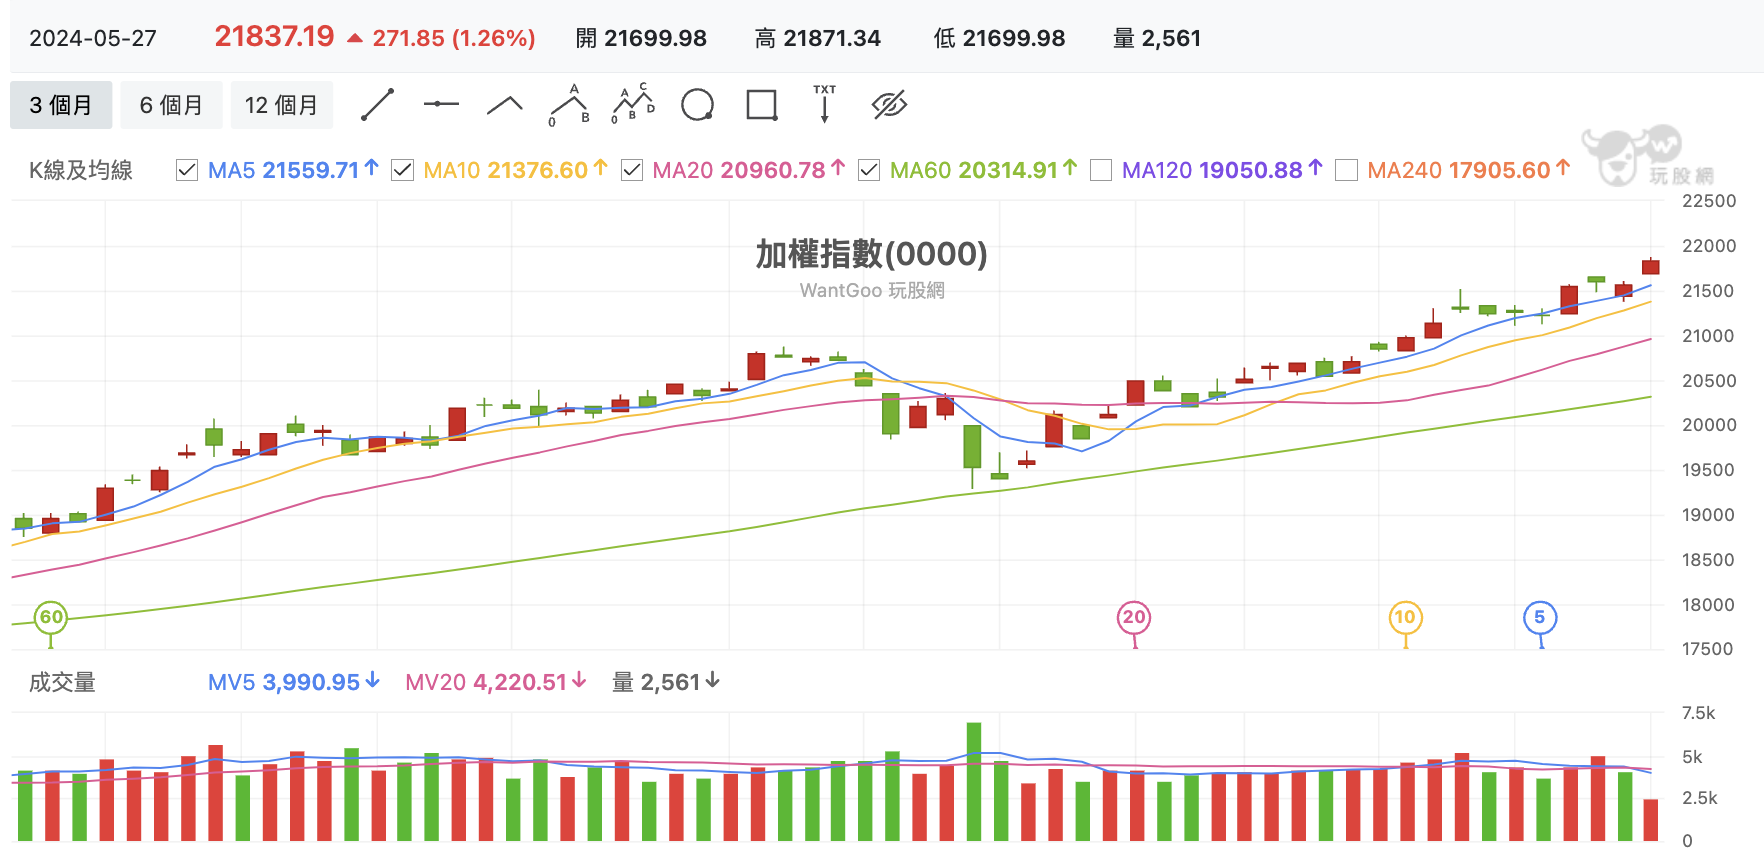Enable the MA120 moving average checkbox
Image resolution: width=1764 pixels, height=858 pixels.
(1101, 170)
